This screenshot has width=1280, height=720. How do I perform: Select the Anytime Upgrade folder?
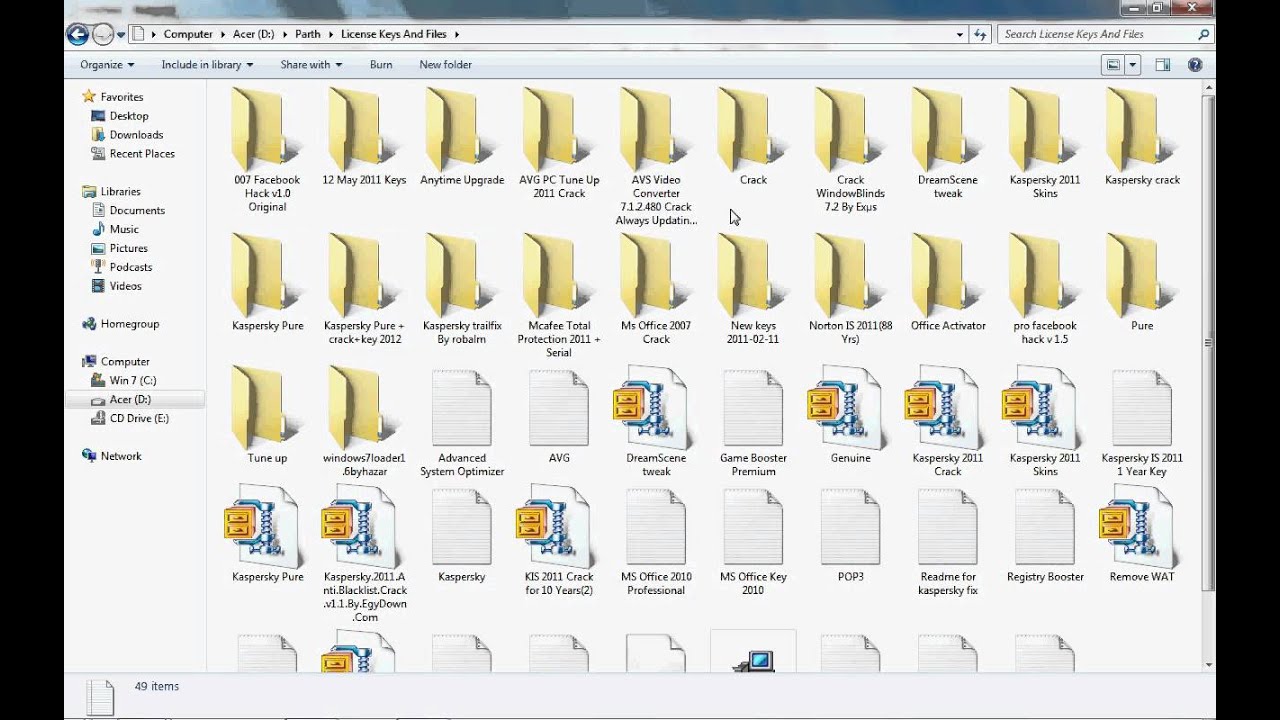[x=462, y=136]
